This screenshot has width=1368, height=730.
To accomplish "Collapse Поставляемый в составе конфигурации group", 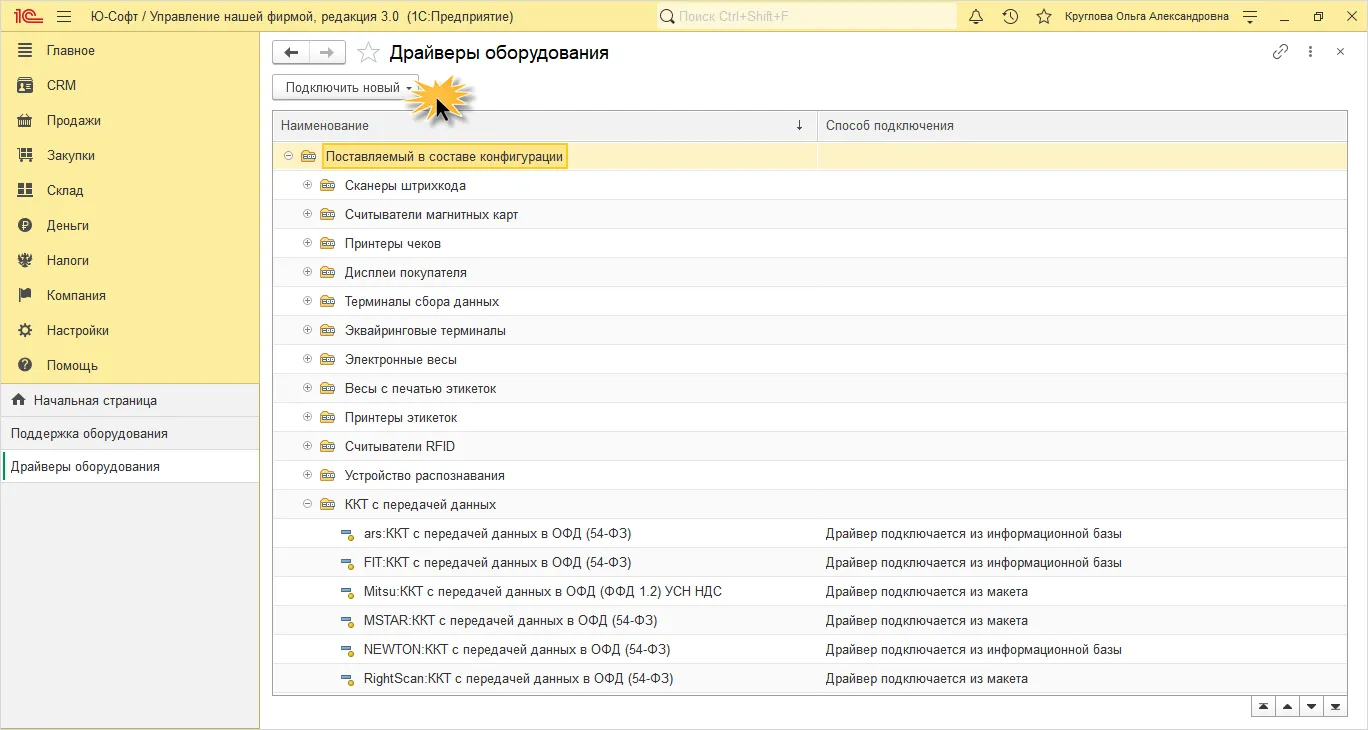I will [x=288, y=156].
